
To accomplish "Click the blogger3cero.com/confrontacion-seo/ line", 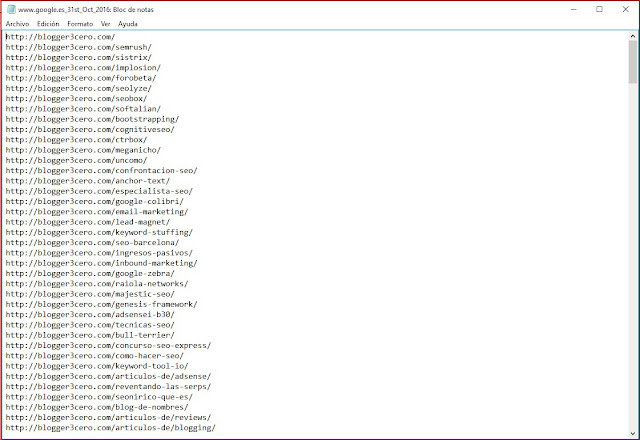I will pos(101,171).
